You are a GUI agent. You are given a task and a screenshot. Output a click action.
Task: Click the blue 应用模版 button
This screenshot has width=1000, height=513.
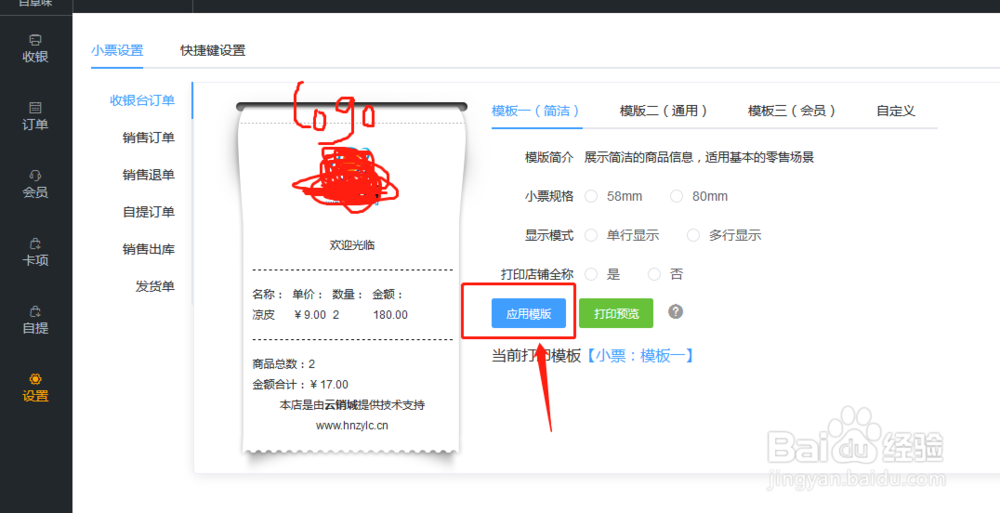click(529, 313)
